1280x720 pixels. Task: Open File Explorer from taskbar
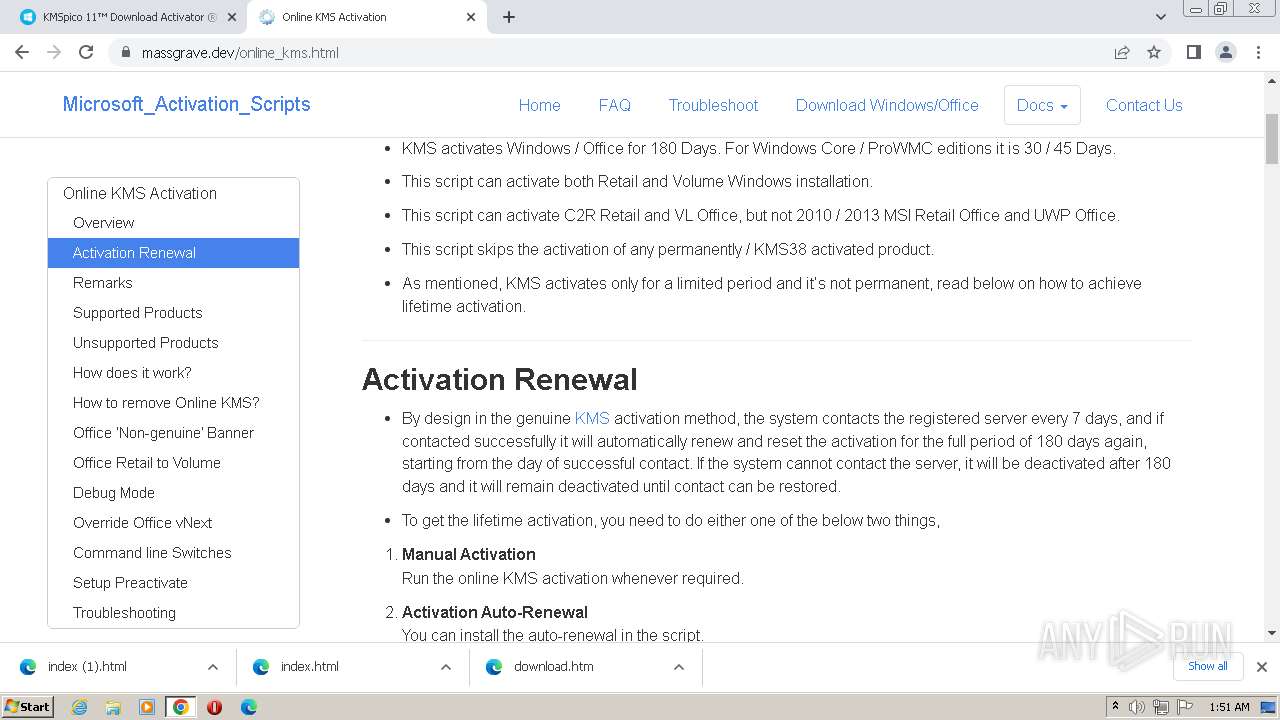(x=113, y=707)
